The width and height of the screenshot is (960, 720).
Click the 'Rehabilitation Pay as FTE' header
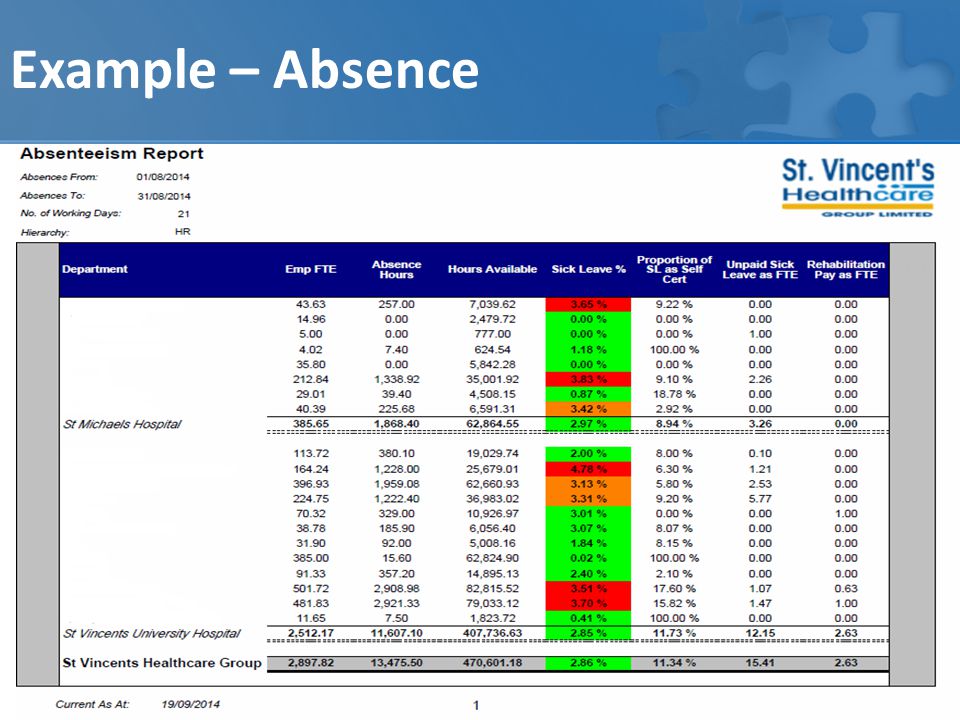(x=846, y=269)
